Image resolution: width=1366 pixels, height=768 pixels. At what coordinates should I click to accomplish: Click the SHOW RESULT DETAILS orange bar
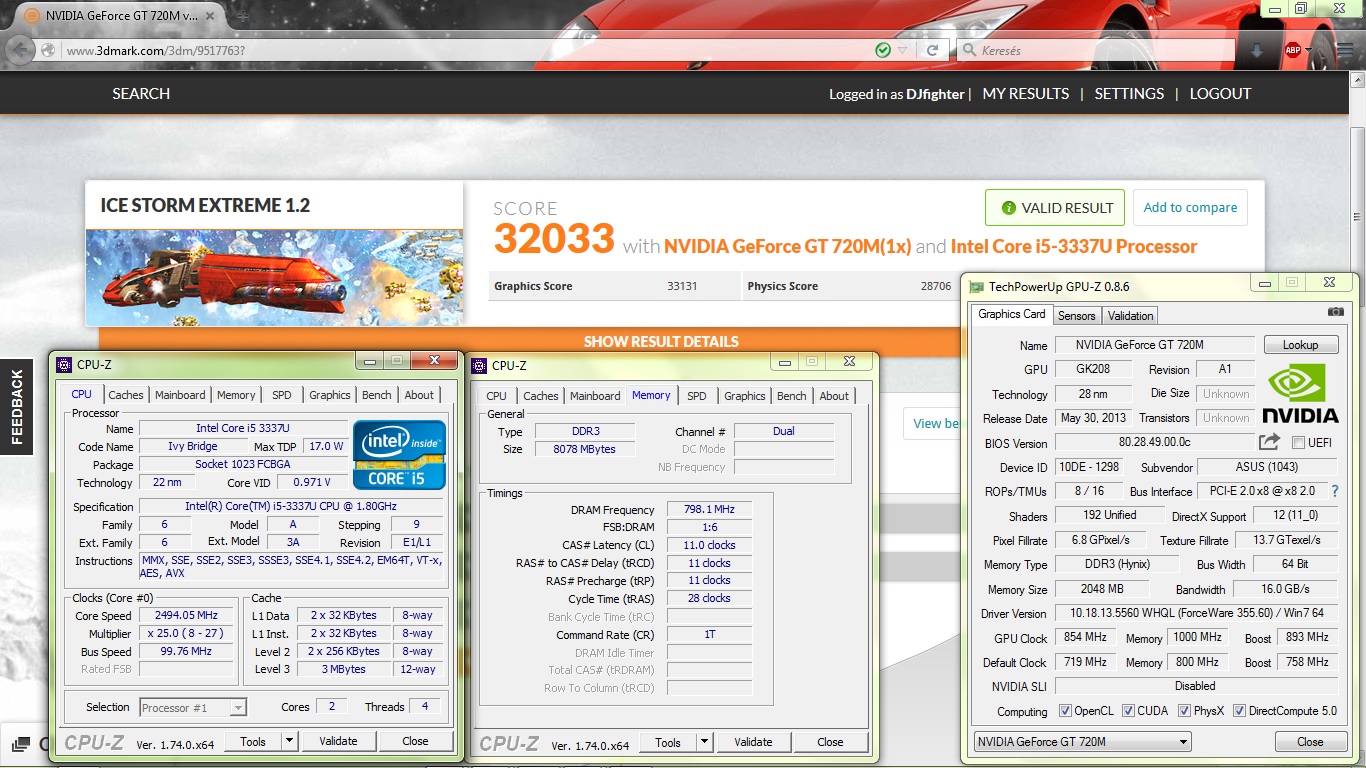point(661,341)
